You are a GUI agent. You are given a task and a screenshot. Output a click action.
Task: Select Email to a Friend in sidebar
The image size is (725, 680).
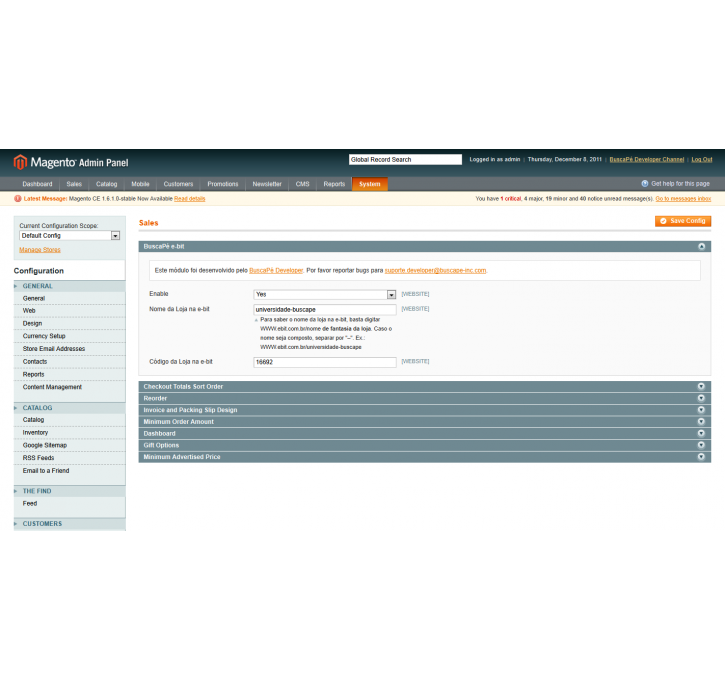click(46, 471)
